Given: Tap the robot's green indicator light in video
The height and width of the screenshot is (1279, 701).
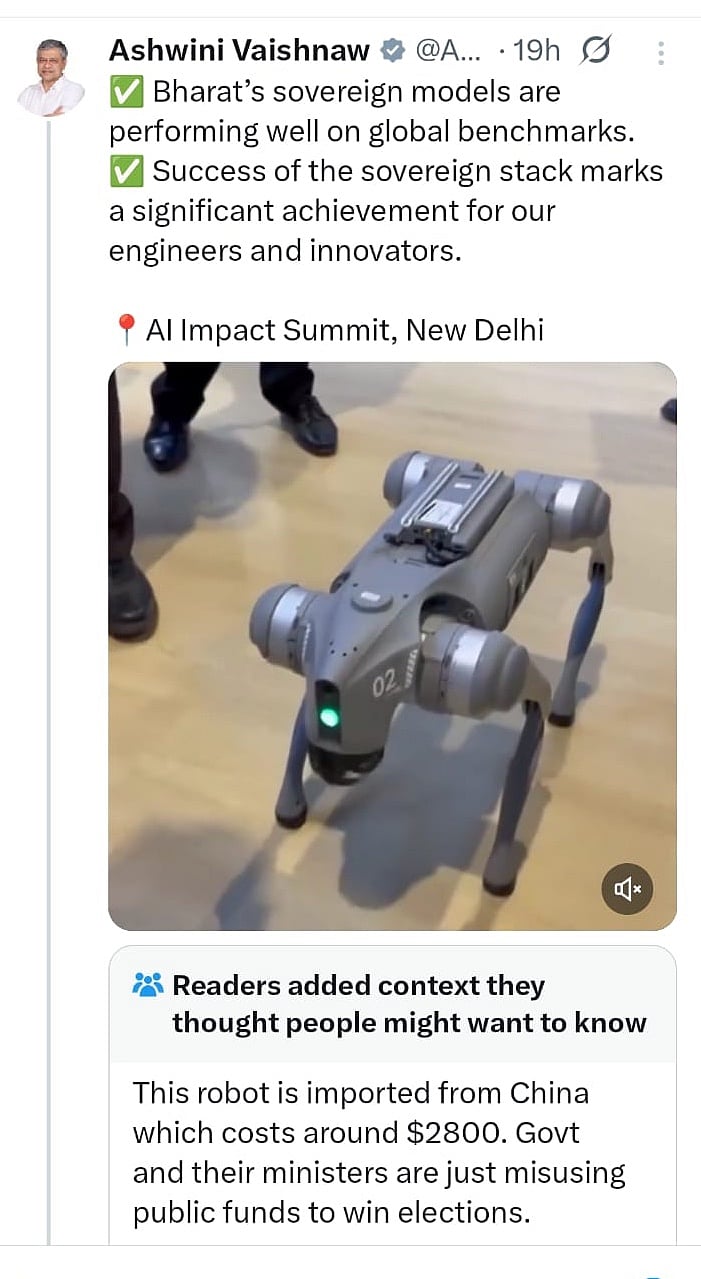Looking at the screenshot, I should point(328,717).
